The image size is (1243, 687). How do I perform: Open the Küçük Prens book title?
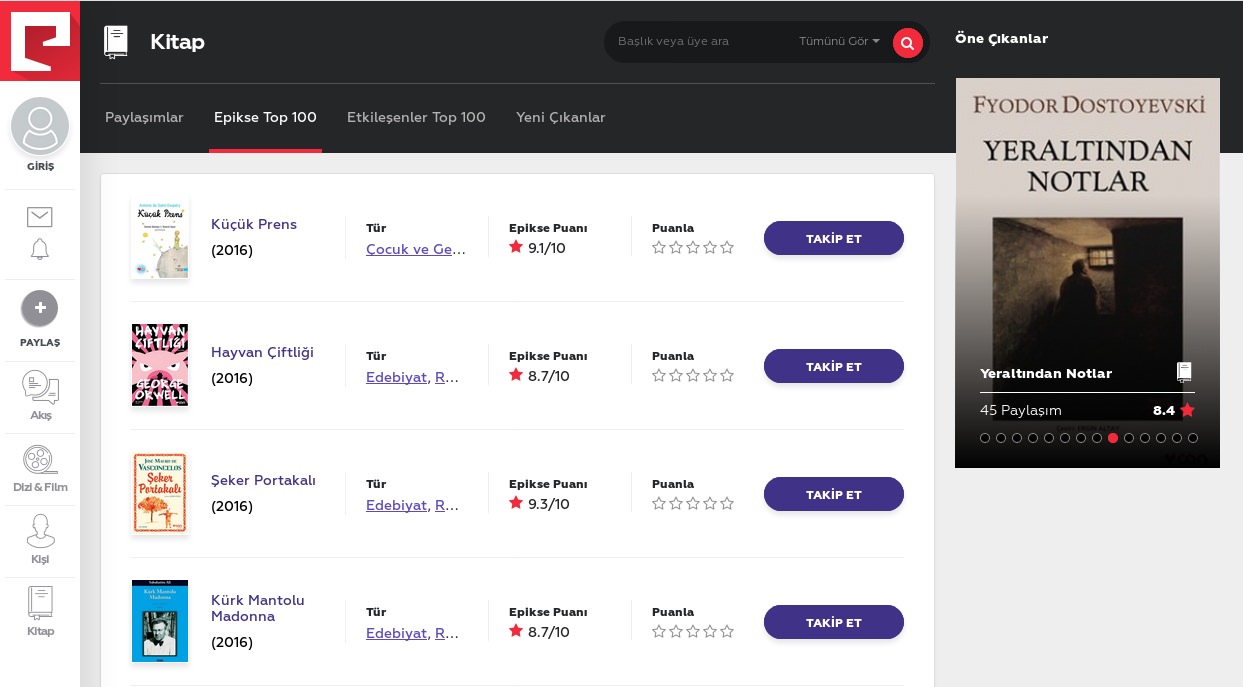pos(254,224)
